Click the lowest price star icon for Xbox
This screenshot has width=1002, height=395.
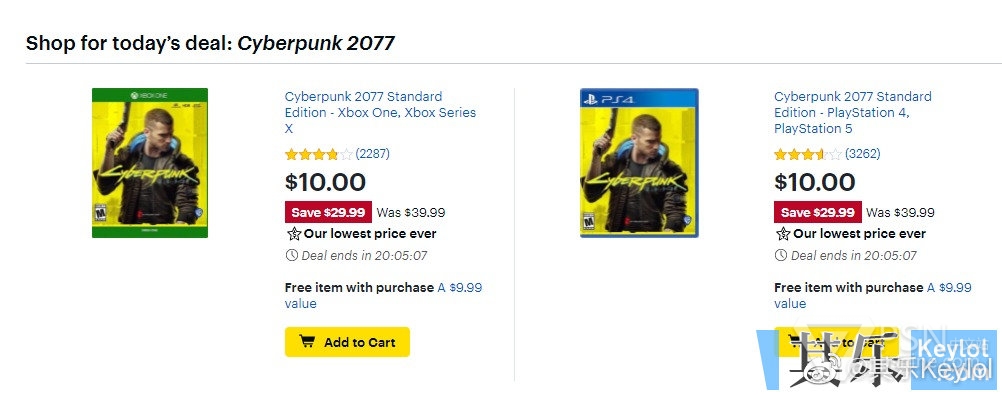(x=293, y=234)
